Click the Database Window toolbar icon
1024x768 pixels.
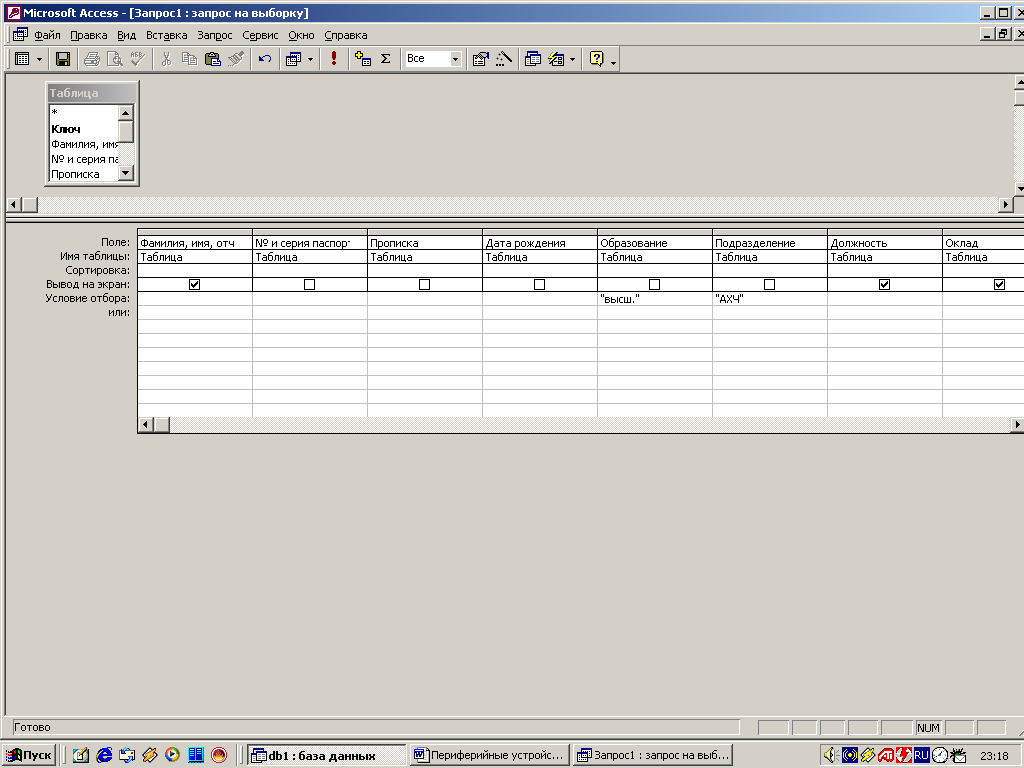click(x=533, y=59)
